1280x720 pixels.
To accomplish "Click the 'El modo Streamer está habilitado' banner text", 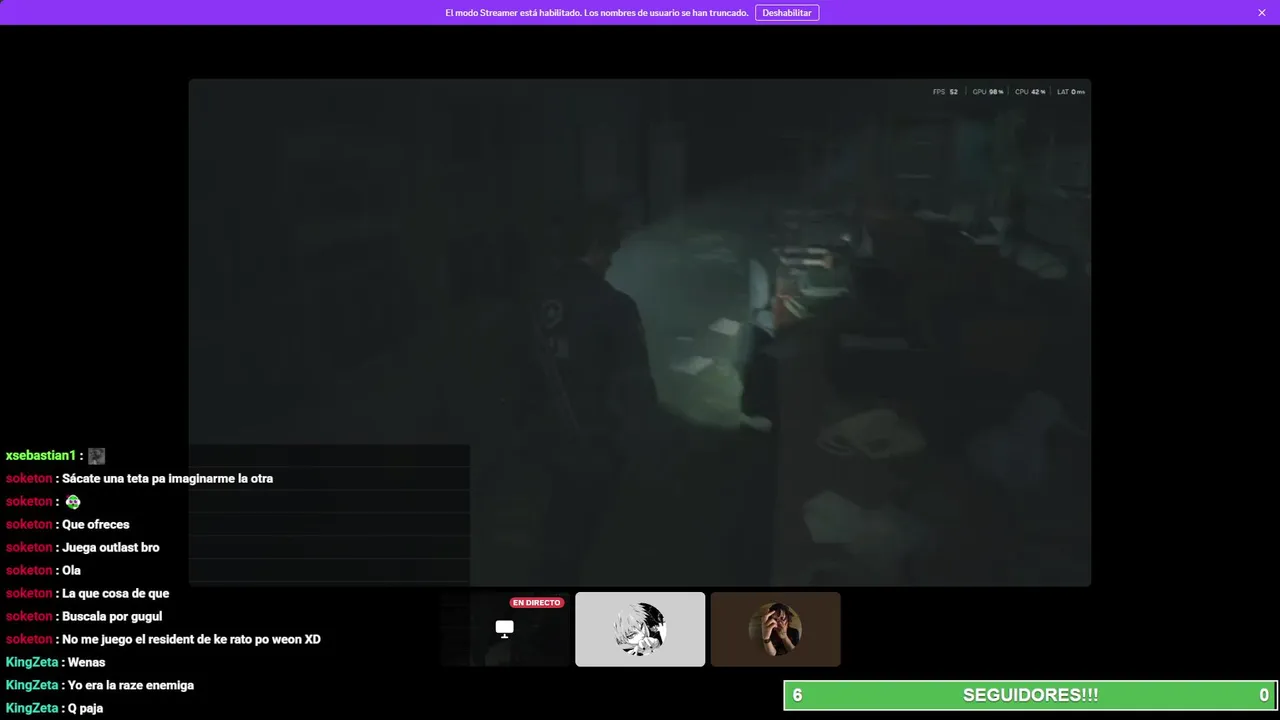I will click(x=596, y=13).
